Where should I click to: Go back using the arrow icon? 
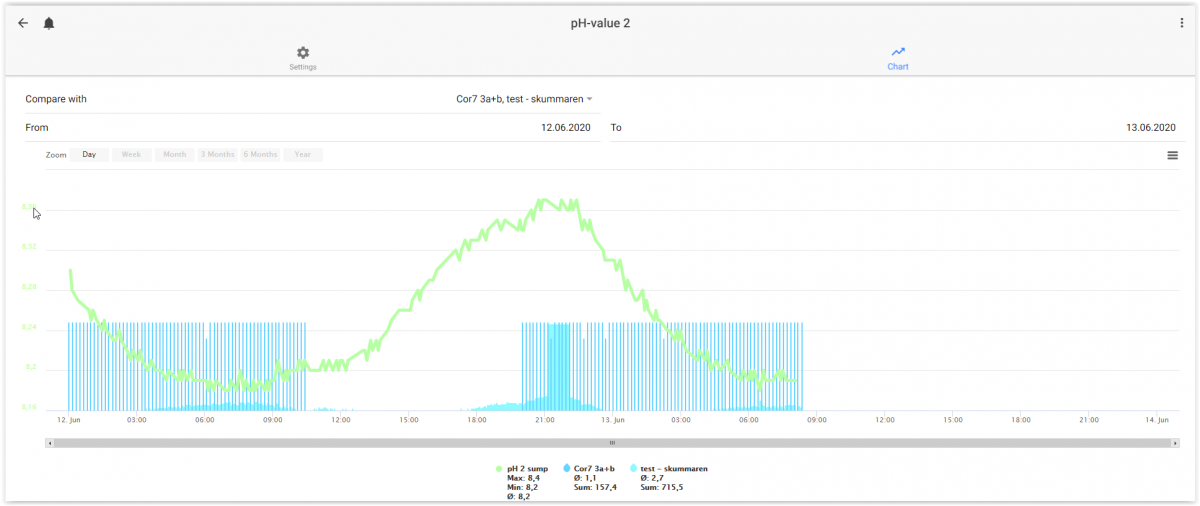(23, 23)
